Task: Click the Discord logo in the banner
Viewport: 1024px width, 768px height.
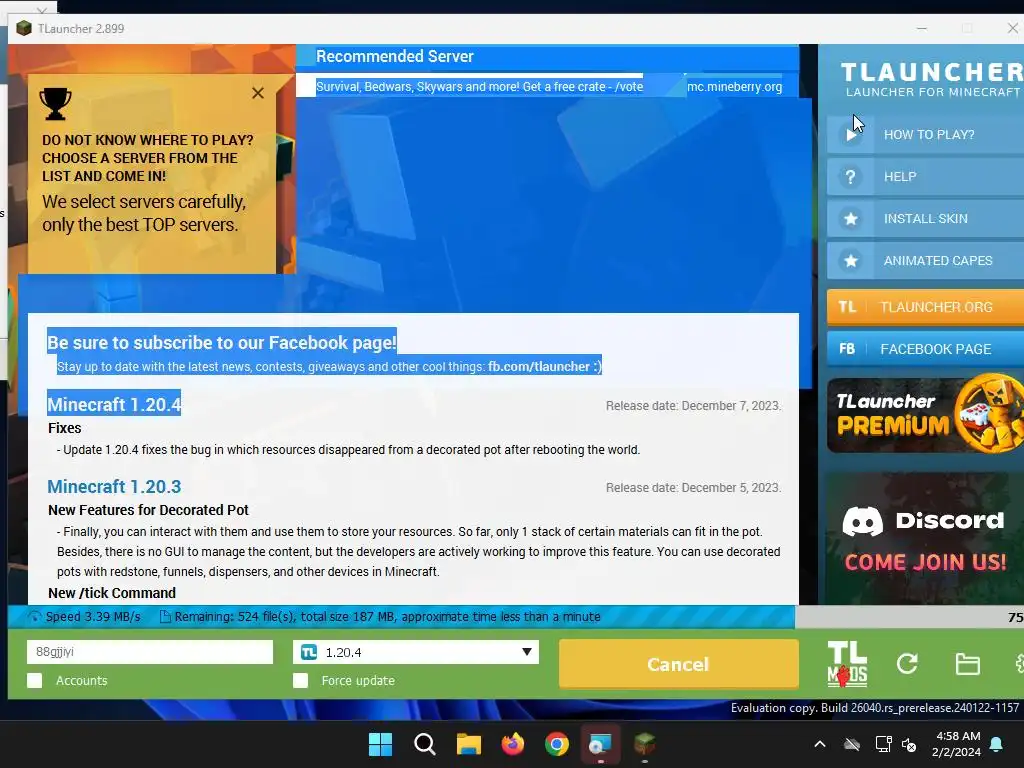Action: (x=862, y=520)
